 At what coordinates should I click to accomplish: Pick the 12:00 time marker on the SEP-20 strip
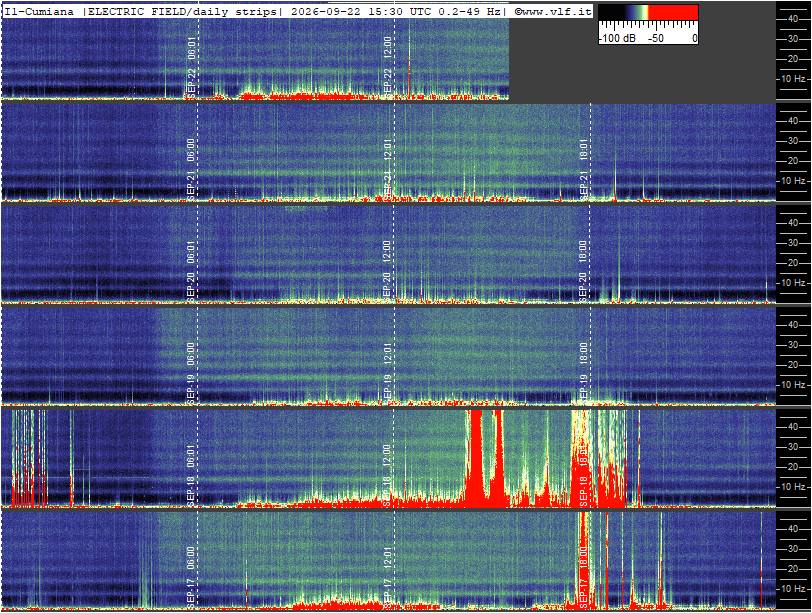click(x=387, y=251)
